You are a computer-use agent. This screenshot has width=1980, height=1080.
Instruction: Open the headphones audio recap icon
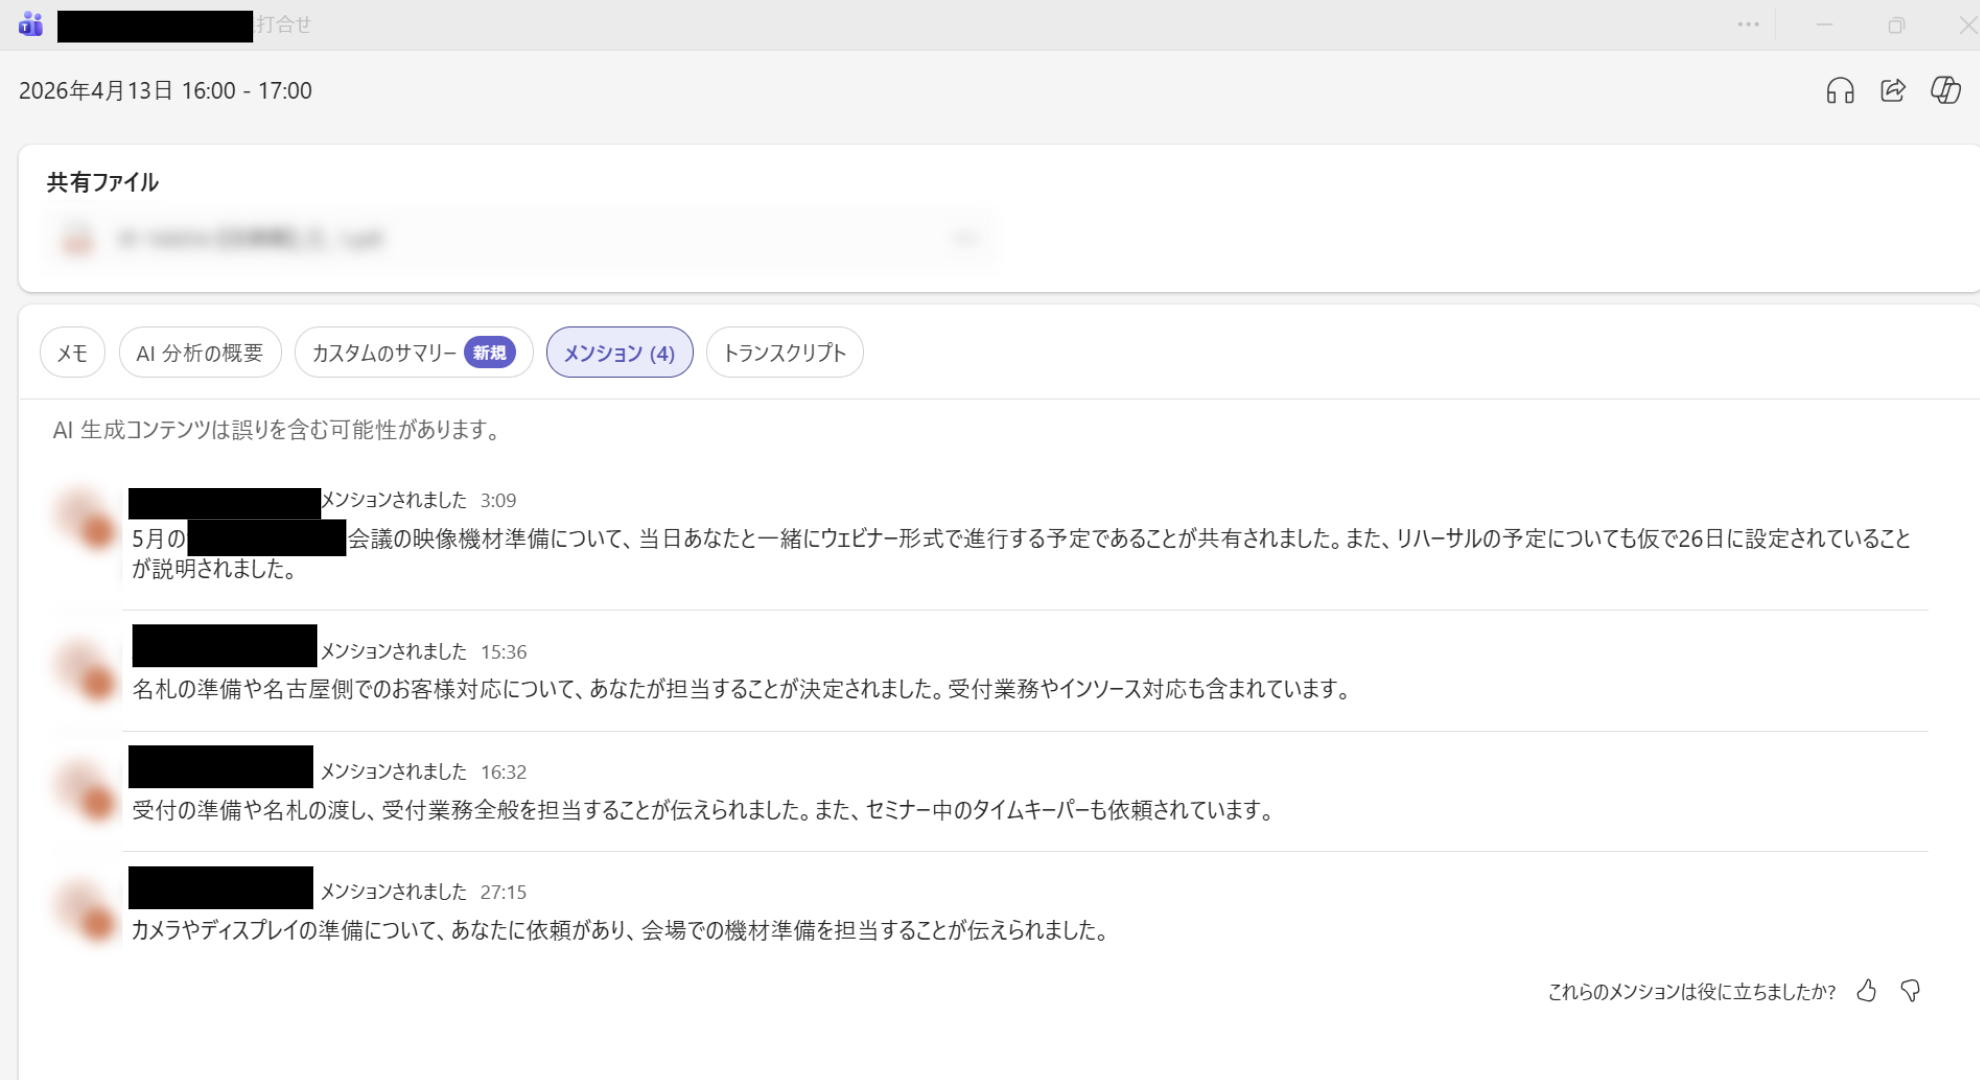[1840, 91]
